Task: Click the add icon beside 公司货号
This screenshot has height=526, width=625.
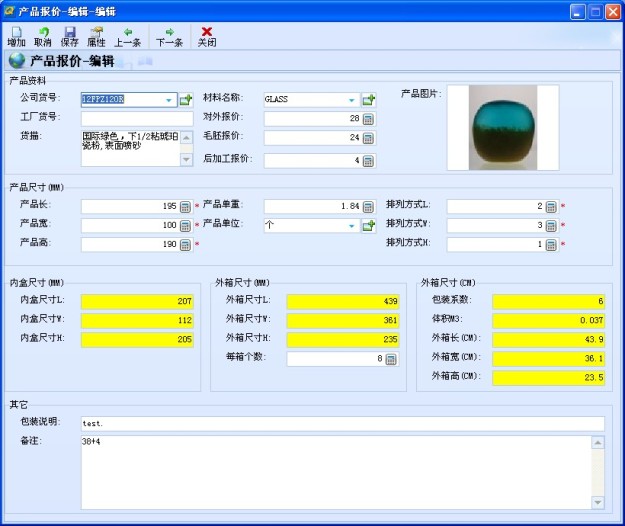Action: coord(186,100)
